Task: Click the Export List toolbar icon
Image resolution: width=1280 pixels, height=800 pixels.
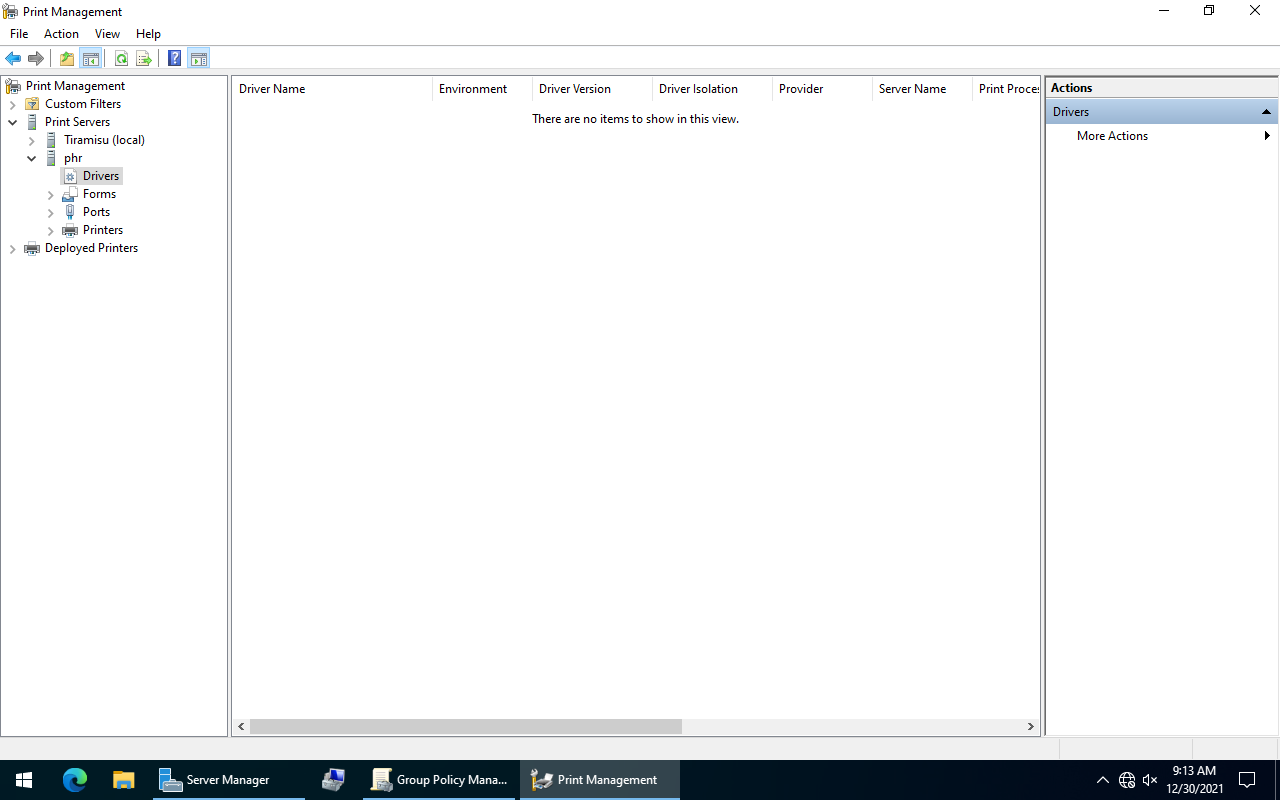Action: pos(144,58)
